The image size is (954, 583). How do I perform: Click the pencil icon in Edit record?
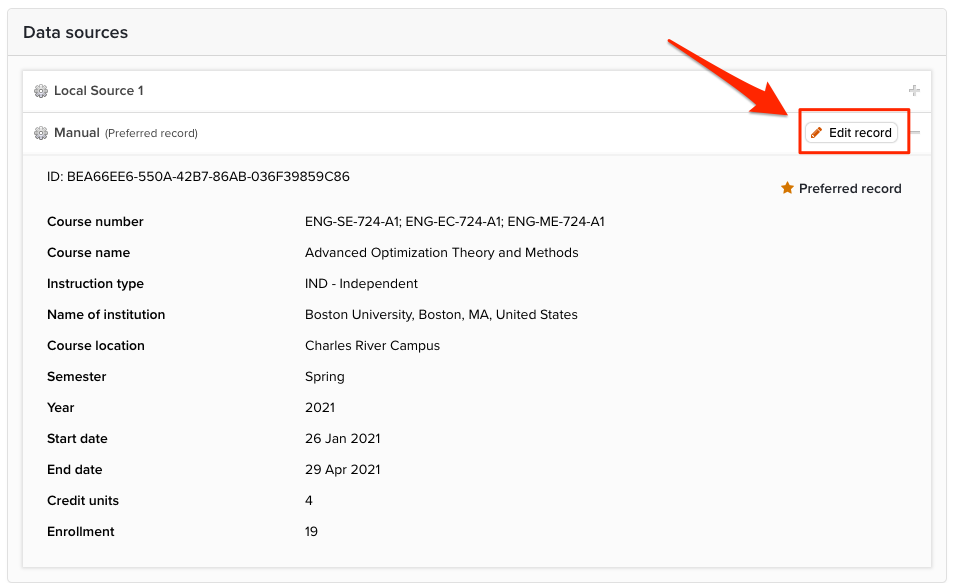point(816,133)
